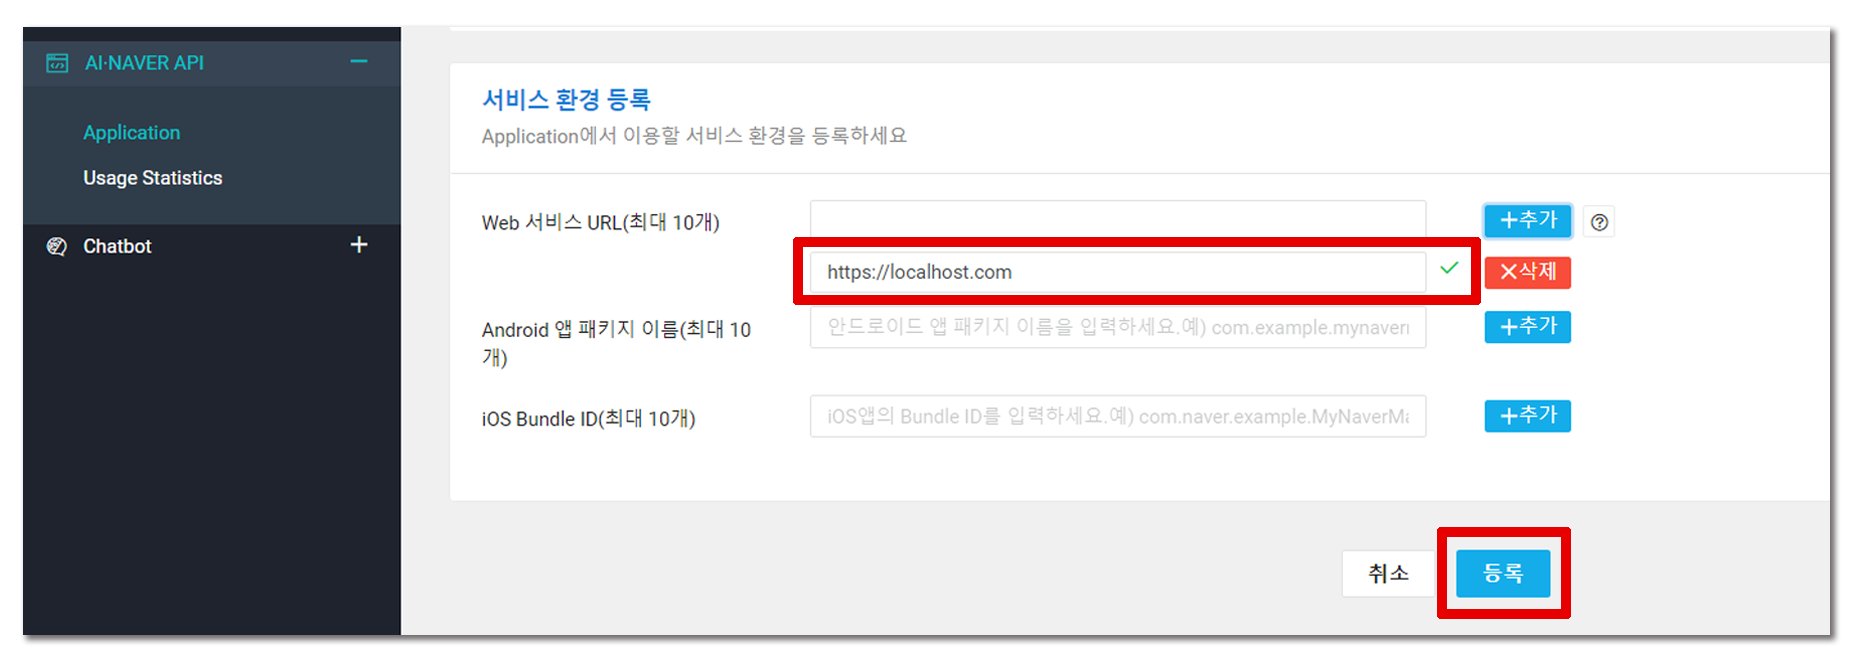Collapse AI·NAVER API menu with minus icon
Screen dimensions: 1856x672
click(359, 62)
